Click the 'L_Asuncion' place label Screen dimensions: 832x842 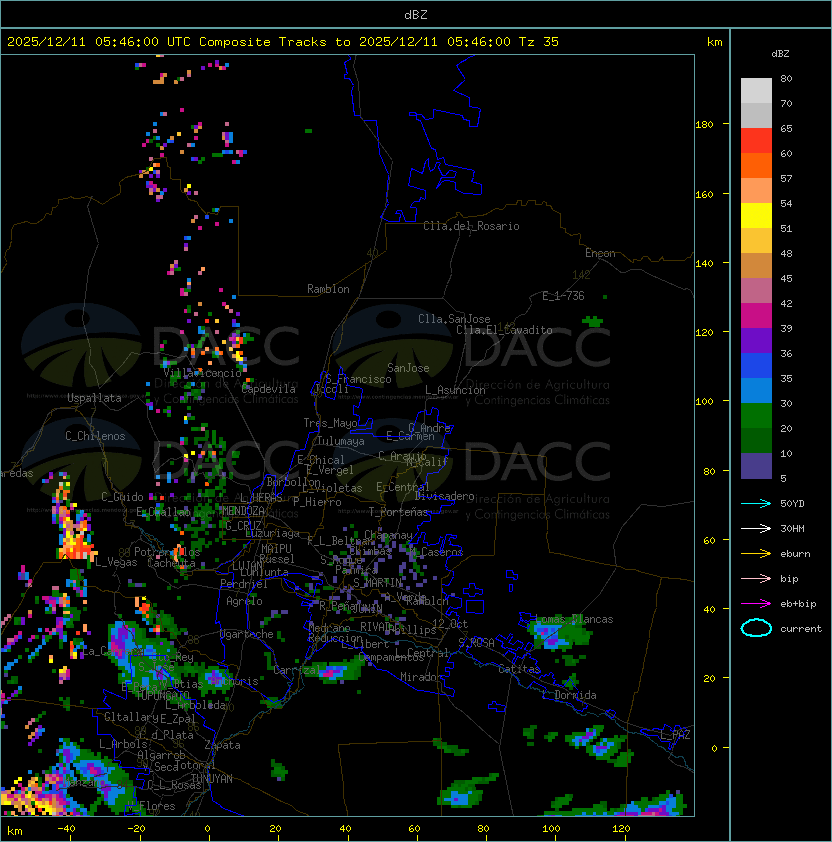(455, 390)
